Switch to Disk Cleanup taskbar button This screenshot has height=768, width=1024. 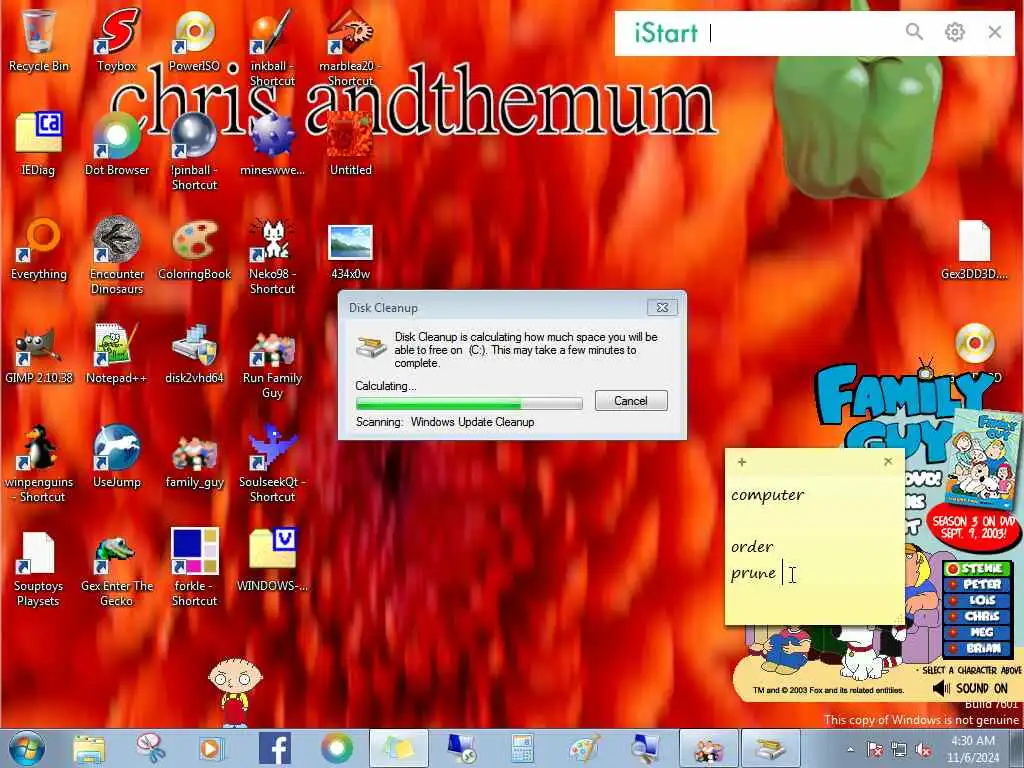click(x=771, y=748)
